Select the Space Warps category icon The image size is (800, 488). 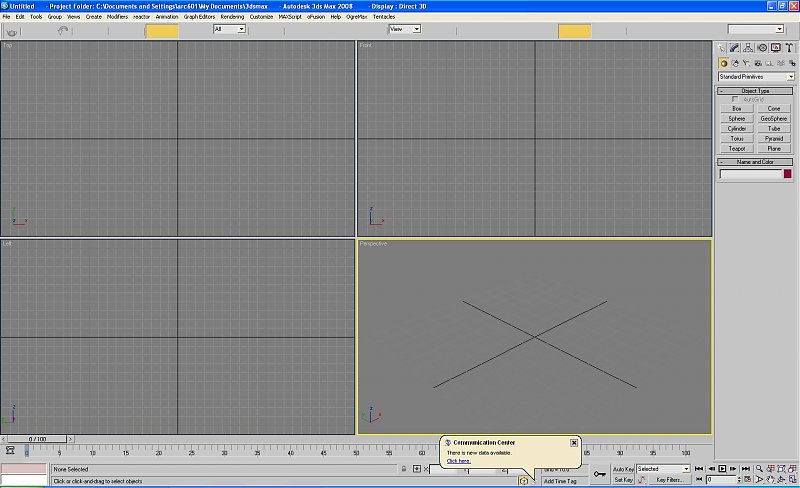click(781, 63)
